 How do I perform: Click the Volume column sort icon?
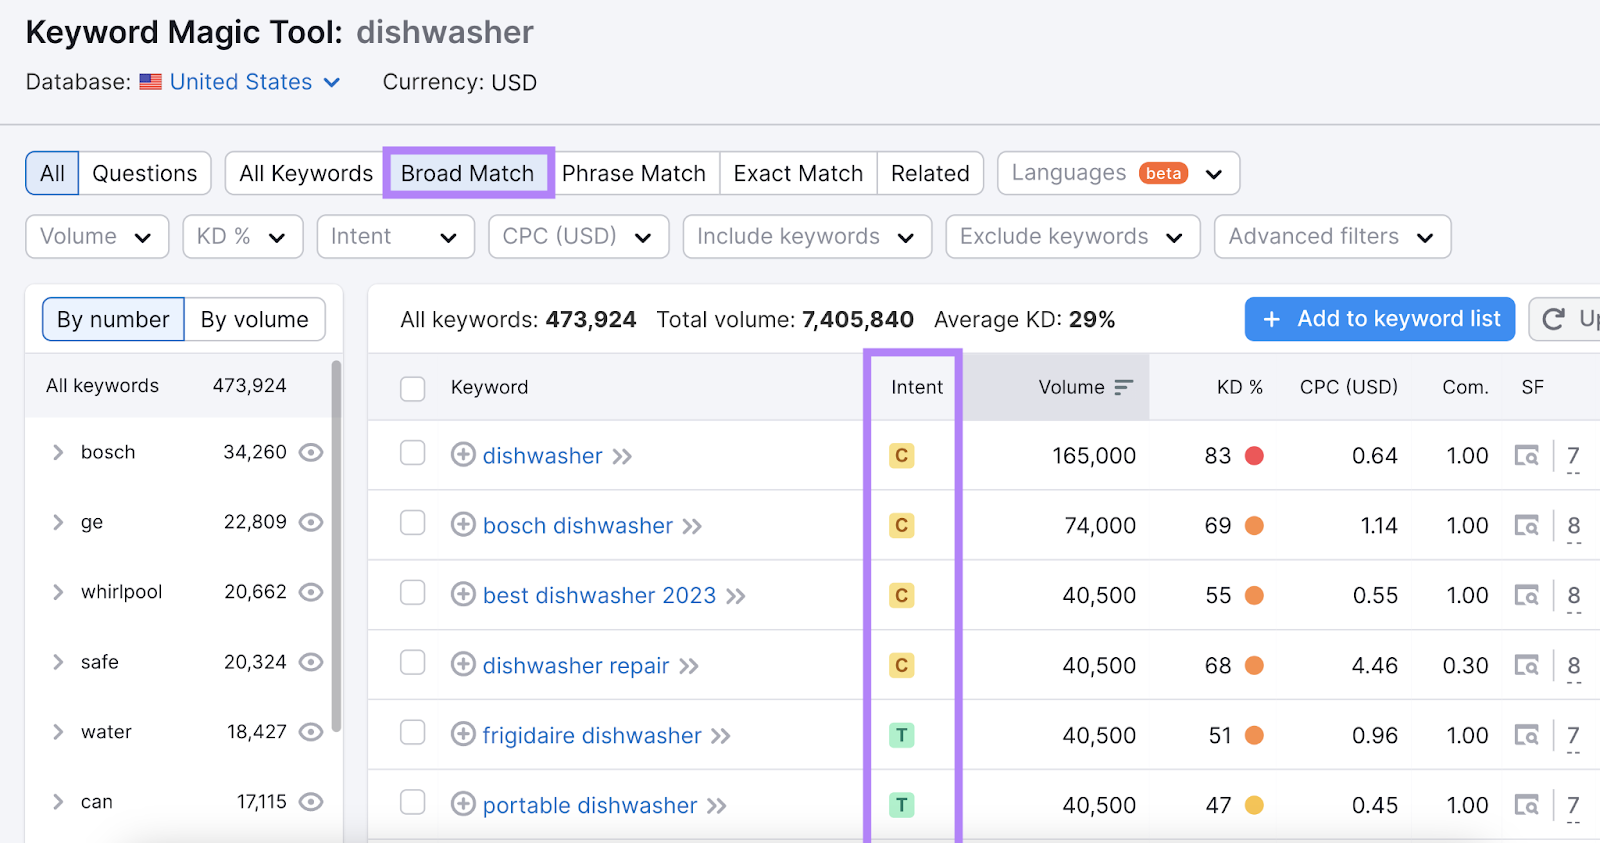pos(1124,387)
